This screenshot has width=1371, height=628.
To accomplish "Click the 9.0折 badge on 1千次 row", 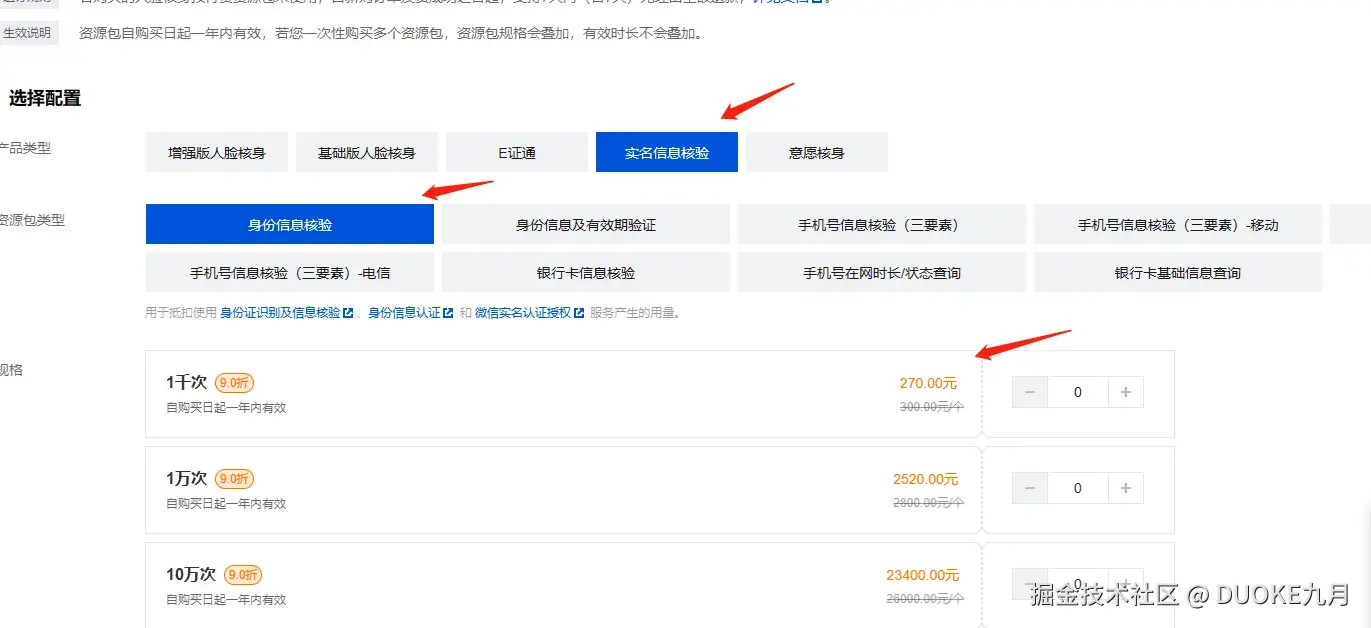I will tap(234, 382).
